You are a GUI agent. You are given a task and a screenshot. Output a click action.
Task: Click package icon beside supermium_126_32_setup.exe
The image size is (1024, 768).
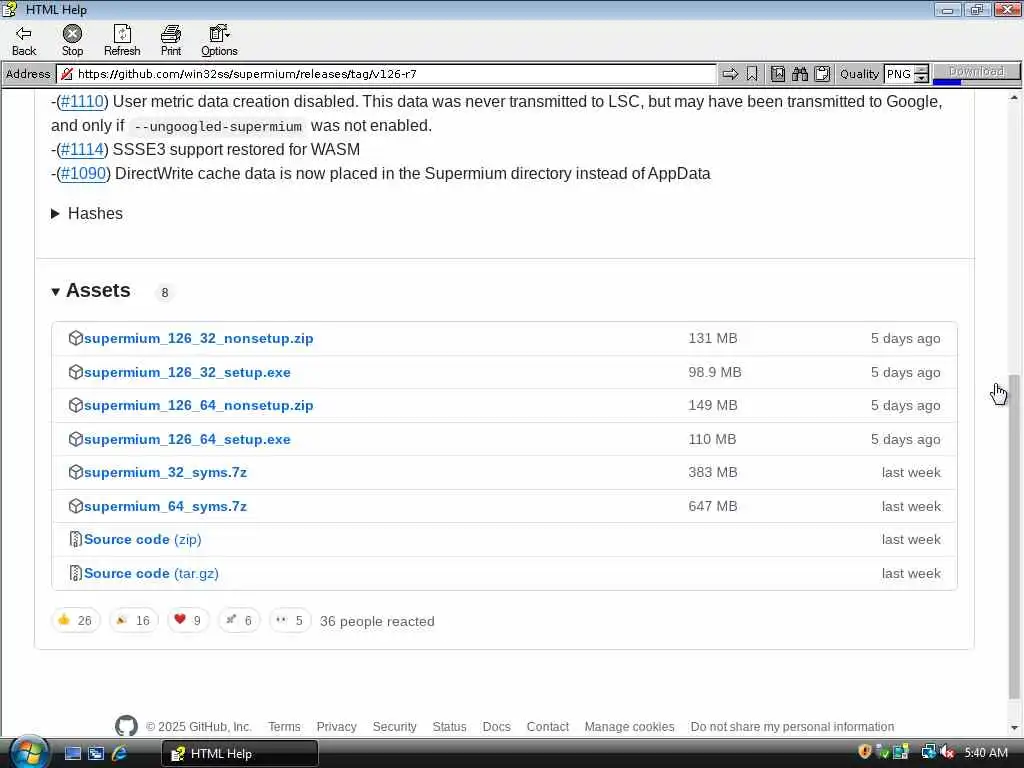[x=76, y=372]
